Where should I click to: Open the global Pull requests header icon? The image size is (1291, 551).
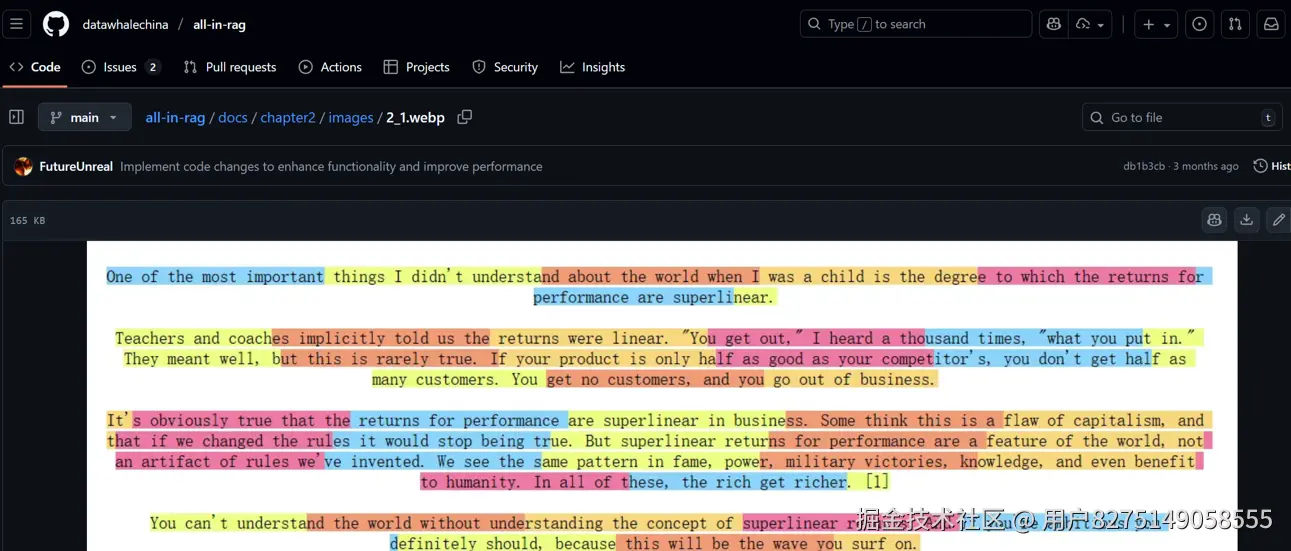tap(1235, 24)
